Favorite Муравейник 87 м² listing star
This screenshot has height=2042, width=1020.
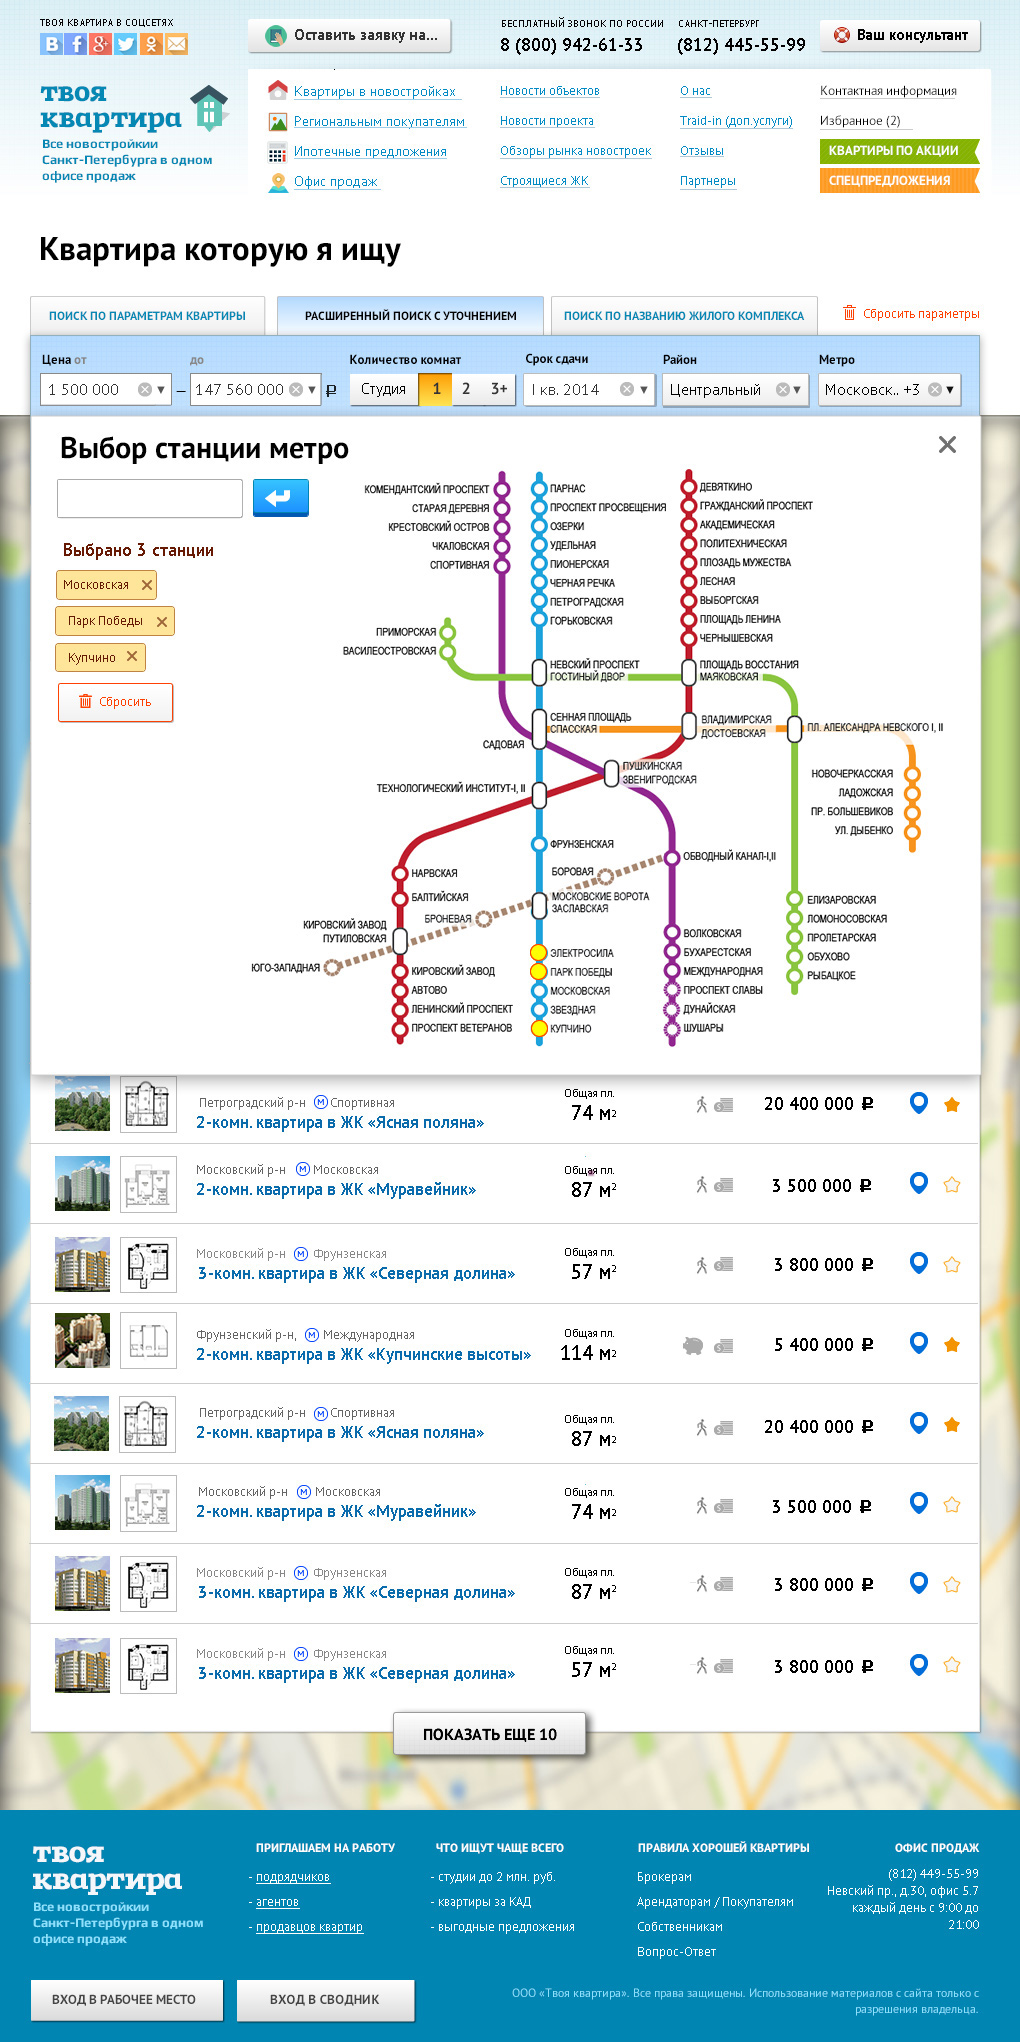coord(952,1185)
